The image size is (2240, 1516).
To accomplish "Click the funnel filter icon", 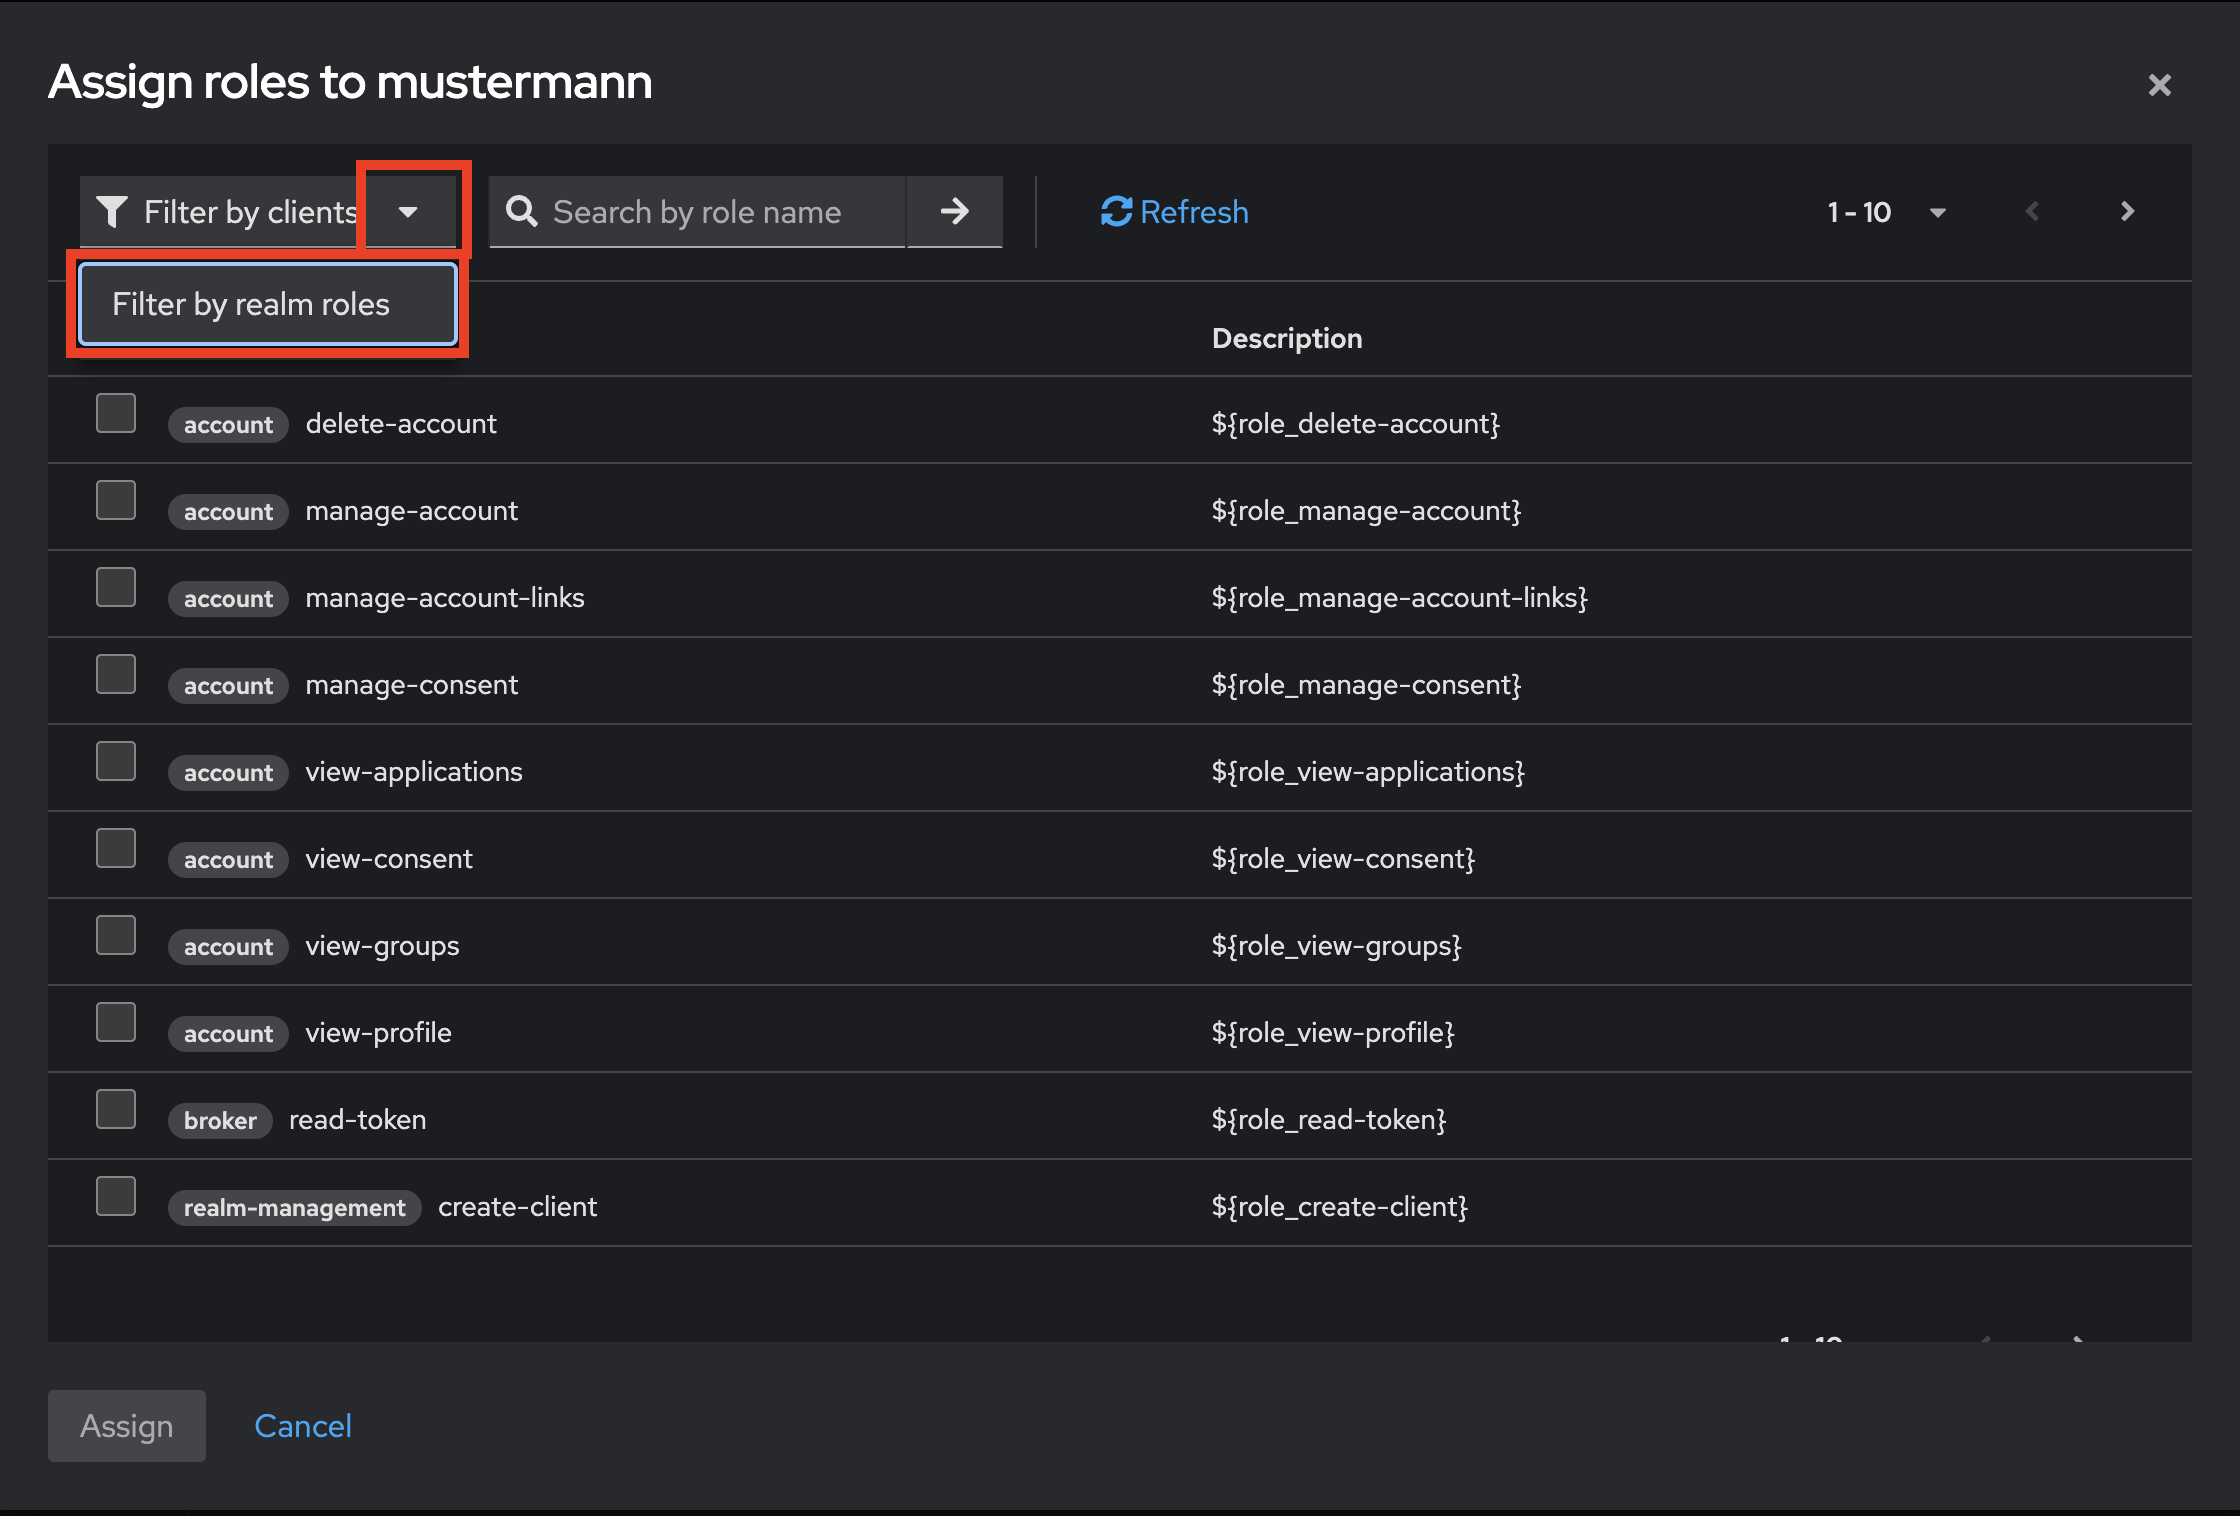I will [x=112, y=212].
